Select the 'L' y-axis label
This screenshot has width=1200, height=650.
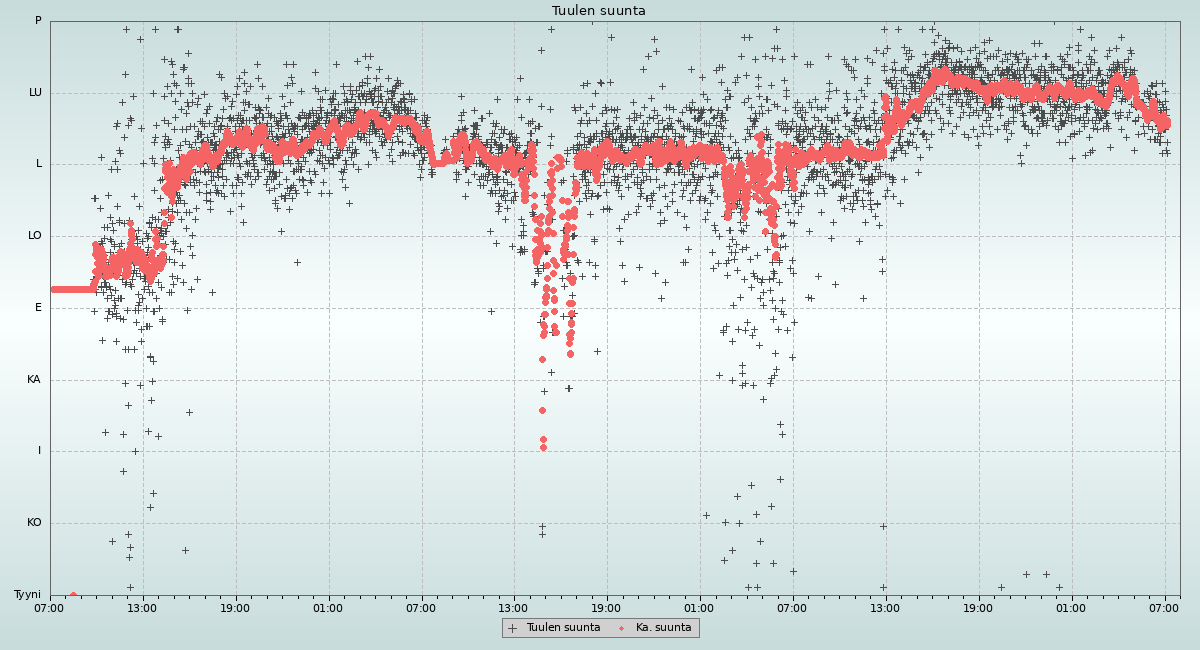click(x=39, y=164)
